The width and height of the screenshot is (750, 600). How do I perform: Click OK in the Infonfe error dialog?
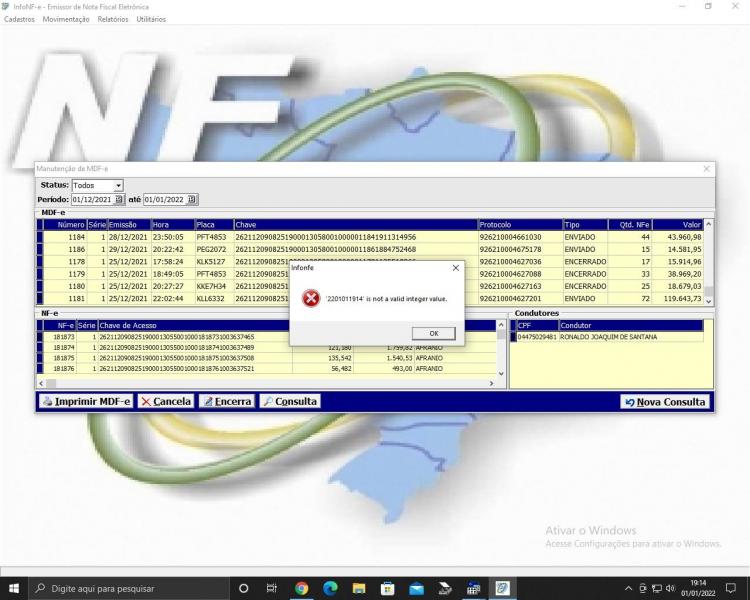click(433, 333)
